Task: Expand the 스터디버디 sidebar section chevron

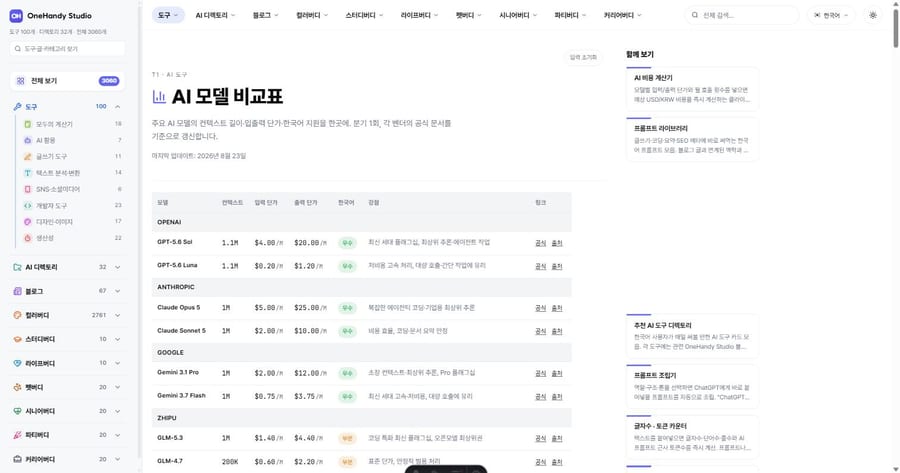Action: click(x=118, y=339)
